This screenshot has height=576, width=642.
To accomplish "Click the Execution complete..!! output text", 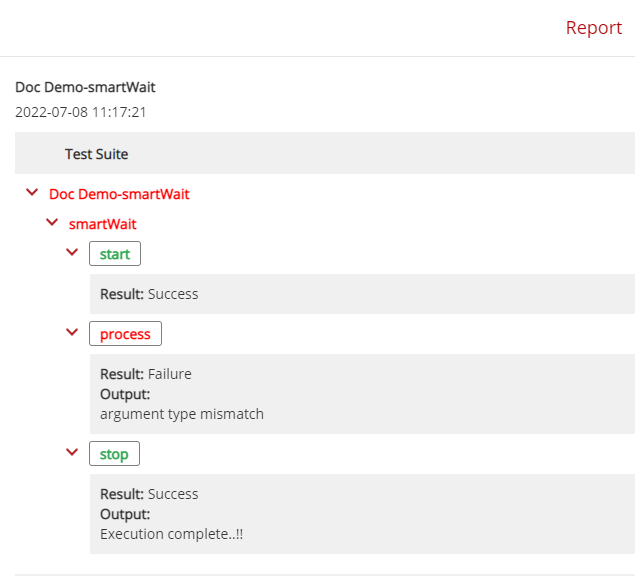I will coord(172,534).
